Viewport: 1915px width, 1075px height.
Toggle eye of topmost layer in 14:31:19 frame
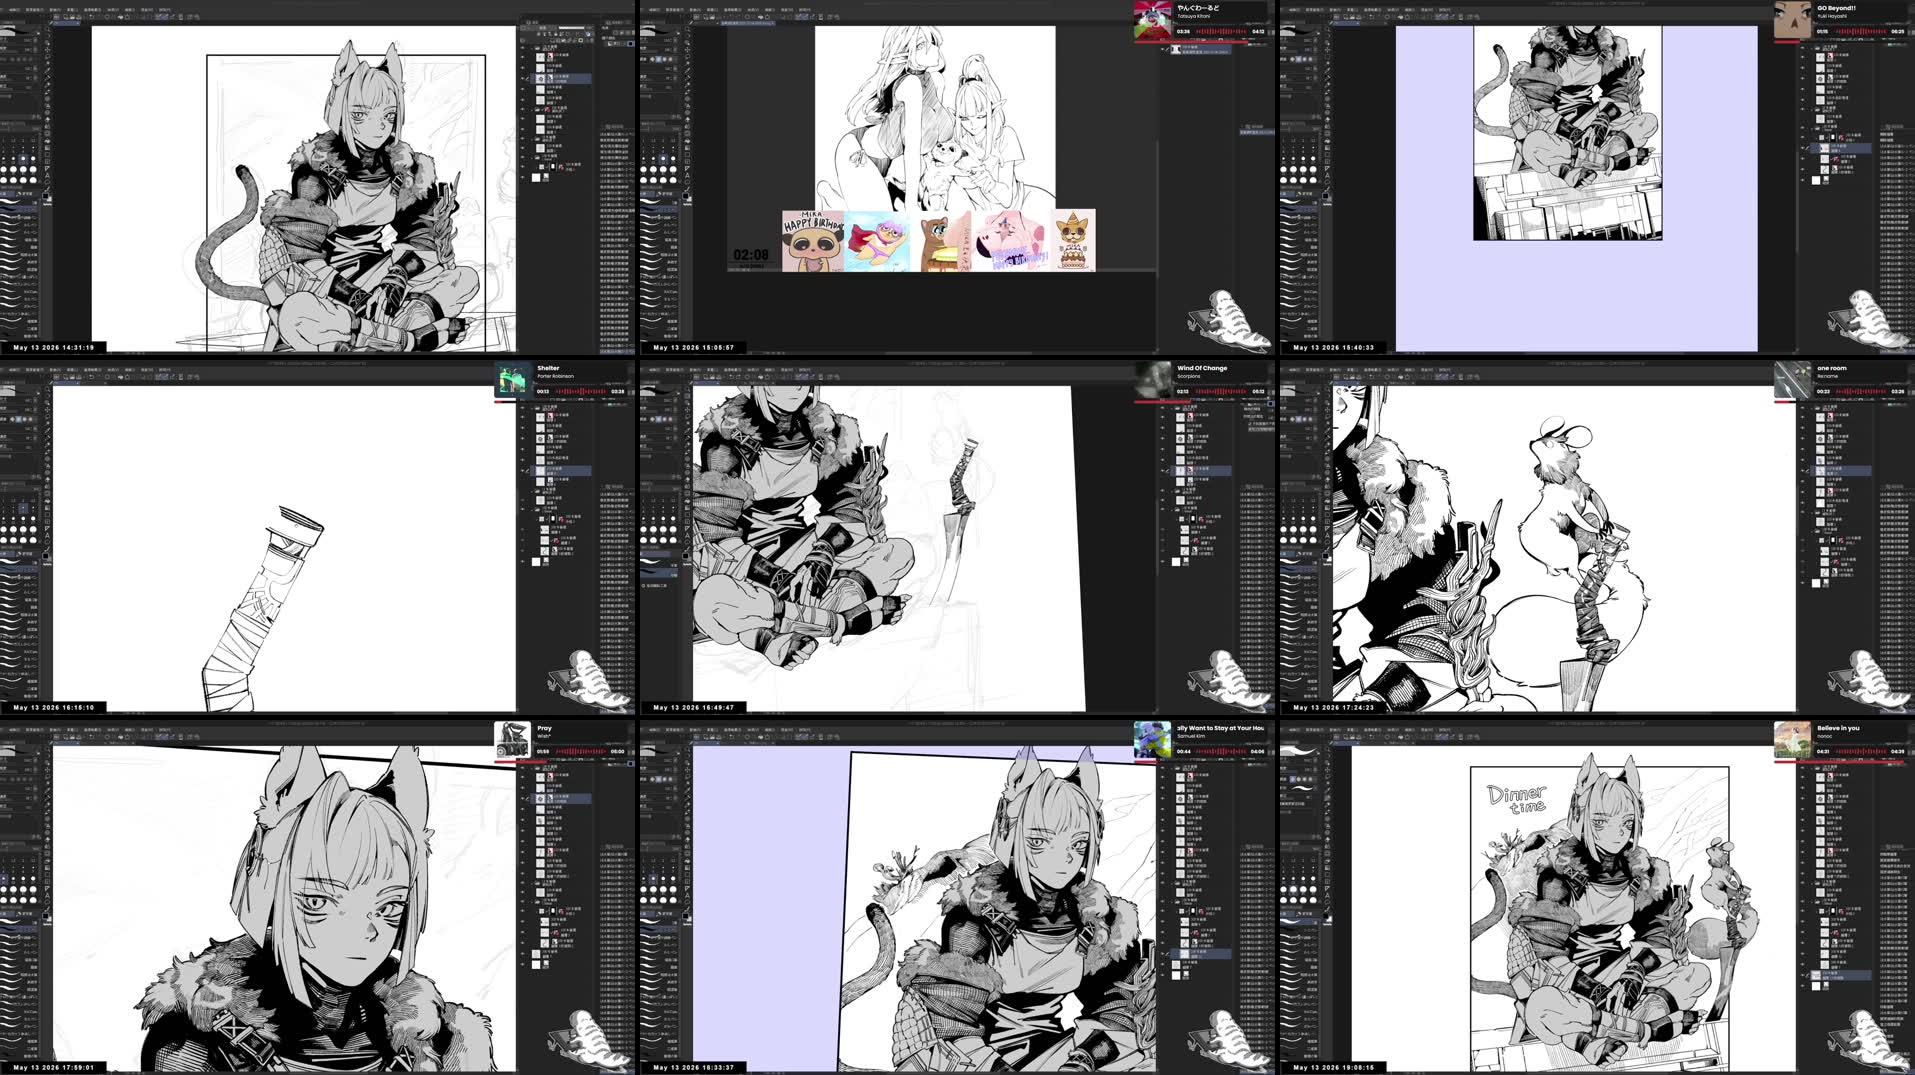pos(522,48)
